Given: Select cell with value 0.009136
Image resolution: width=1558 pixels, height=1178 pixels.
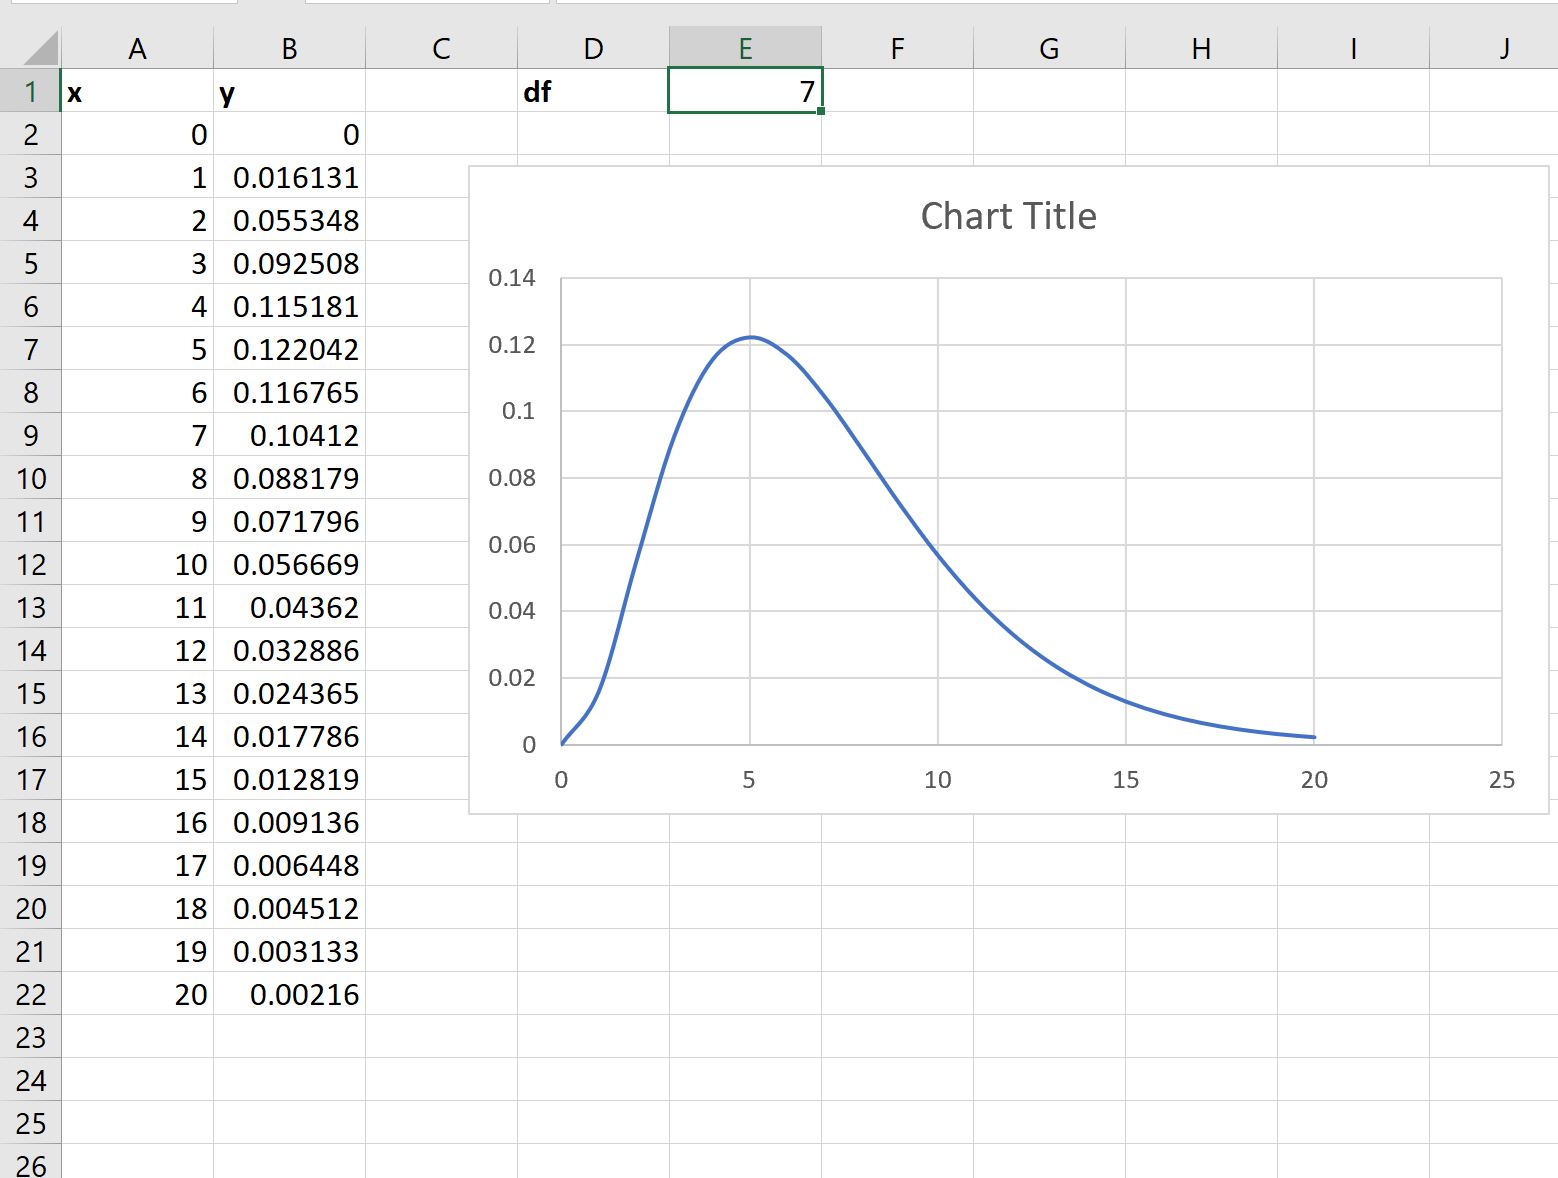Looking at the screenshot, I should click(x=290, y=822).
